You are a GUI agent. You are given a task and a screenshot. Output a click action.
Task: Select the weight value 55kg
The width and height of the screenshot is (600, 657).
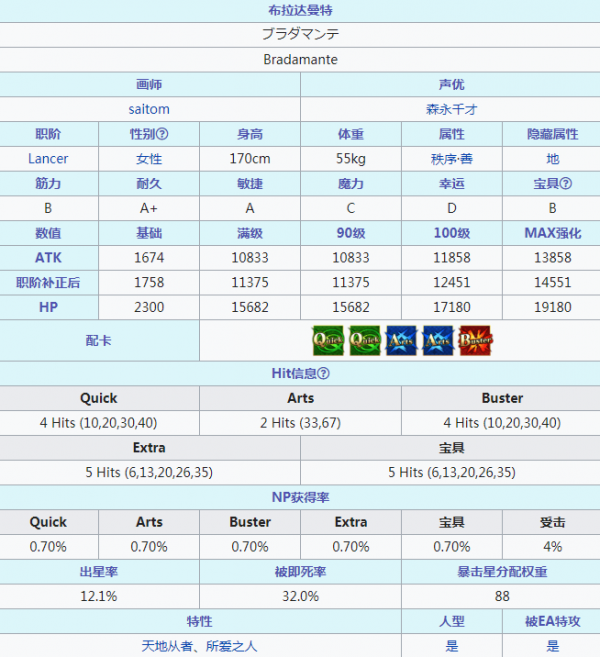click(x=351, y=159)
